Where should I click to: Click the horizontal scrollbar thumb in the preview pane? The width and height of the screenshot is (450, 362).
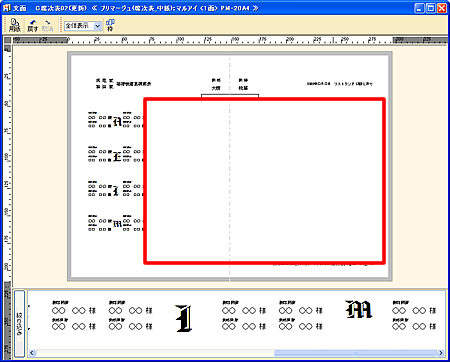click(x=355, y=353)
